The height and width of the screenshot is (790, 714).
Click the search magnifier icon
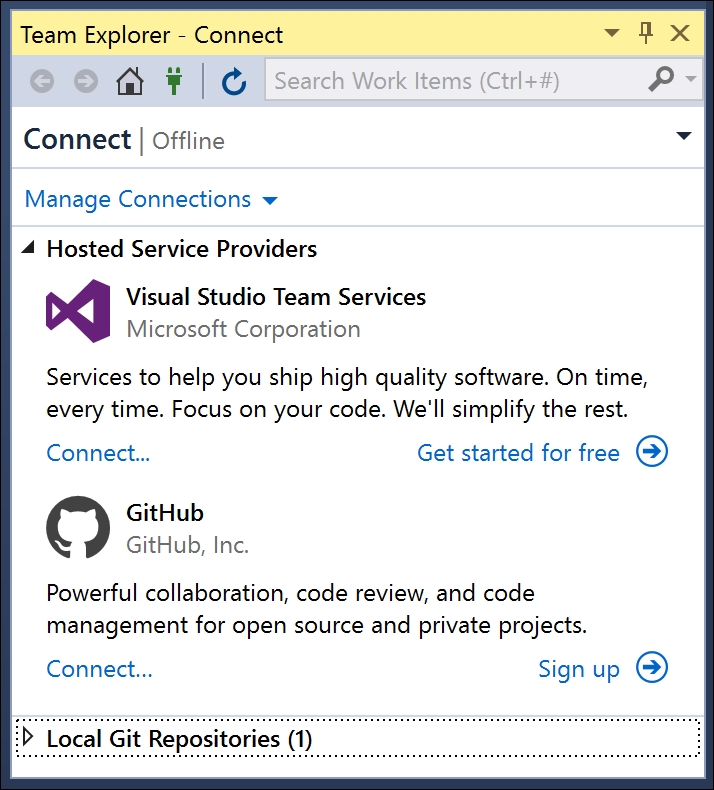pos(661,79)
